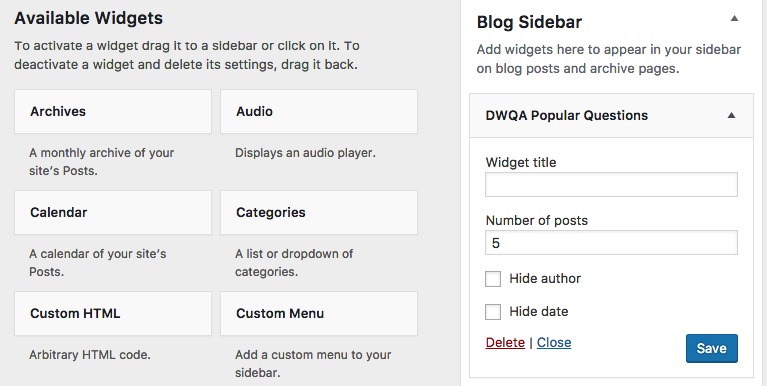Click the Number of posts field

(611, 243)
